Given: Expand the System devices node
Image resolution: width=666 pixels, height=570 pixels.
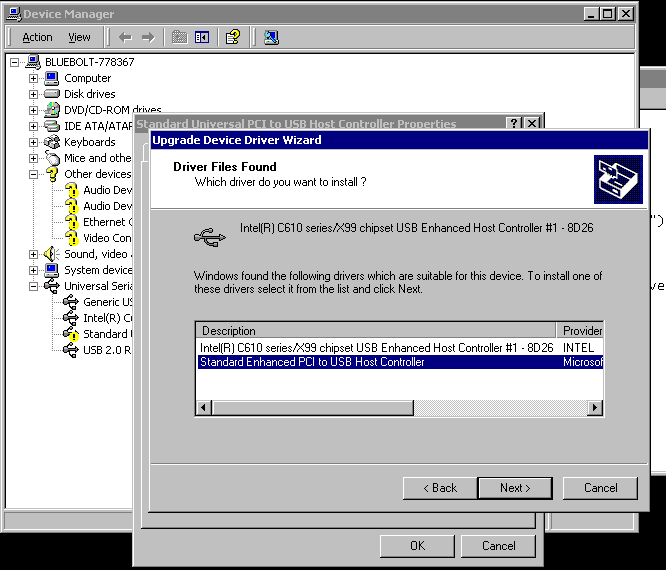Looking at the screenshot, I should 33,270.
